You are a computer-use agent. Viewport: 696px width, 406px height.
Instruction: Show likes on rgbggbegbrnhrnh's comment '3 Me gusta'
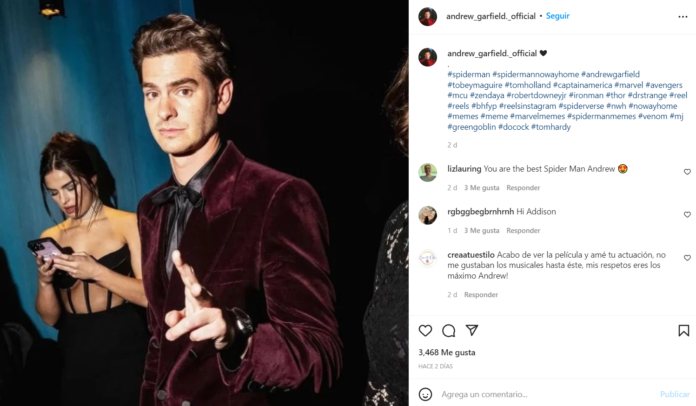[482, 230]
